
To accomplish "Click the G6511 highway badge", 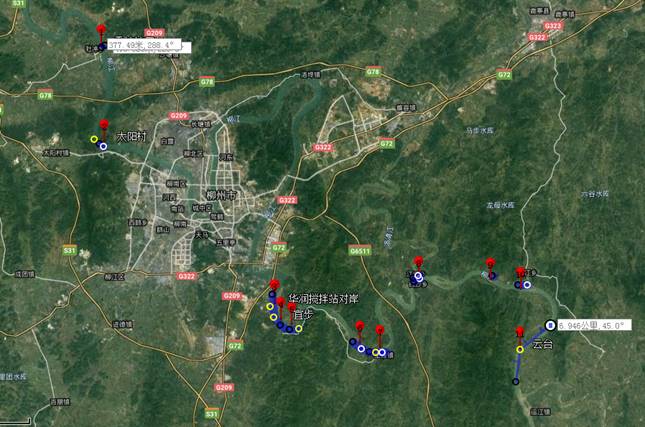I will tap(360, 251).
